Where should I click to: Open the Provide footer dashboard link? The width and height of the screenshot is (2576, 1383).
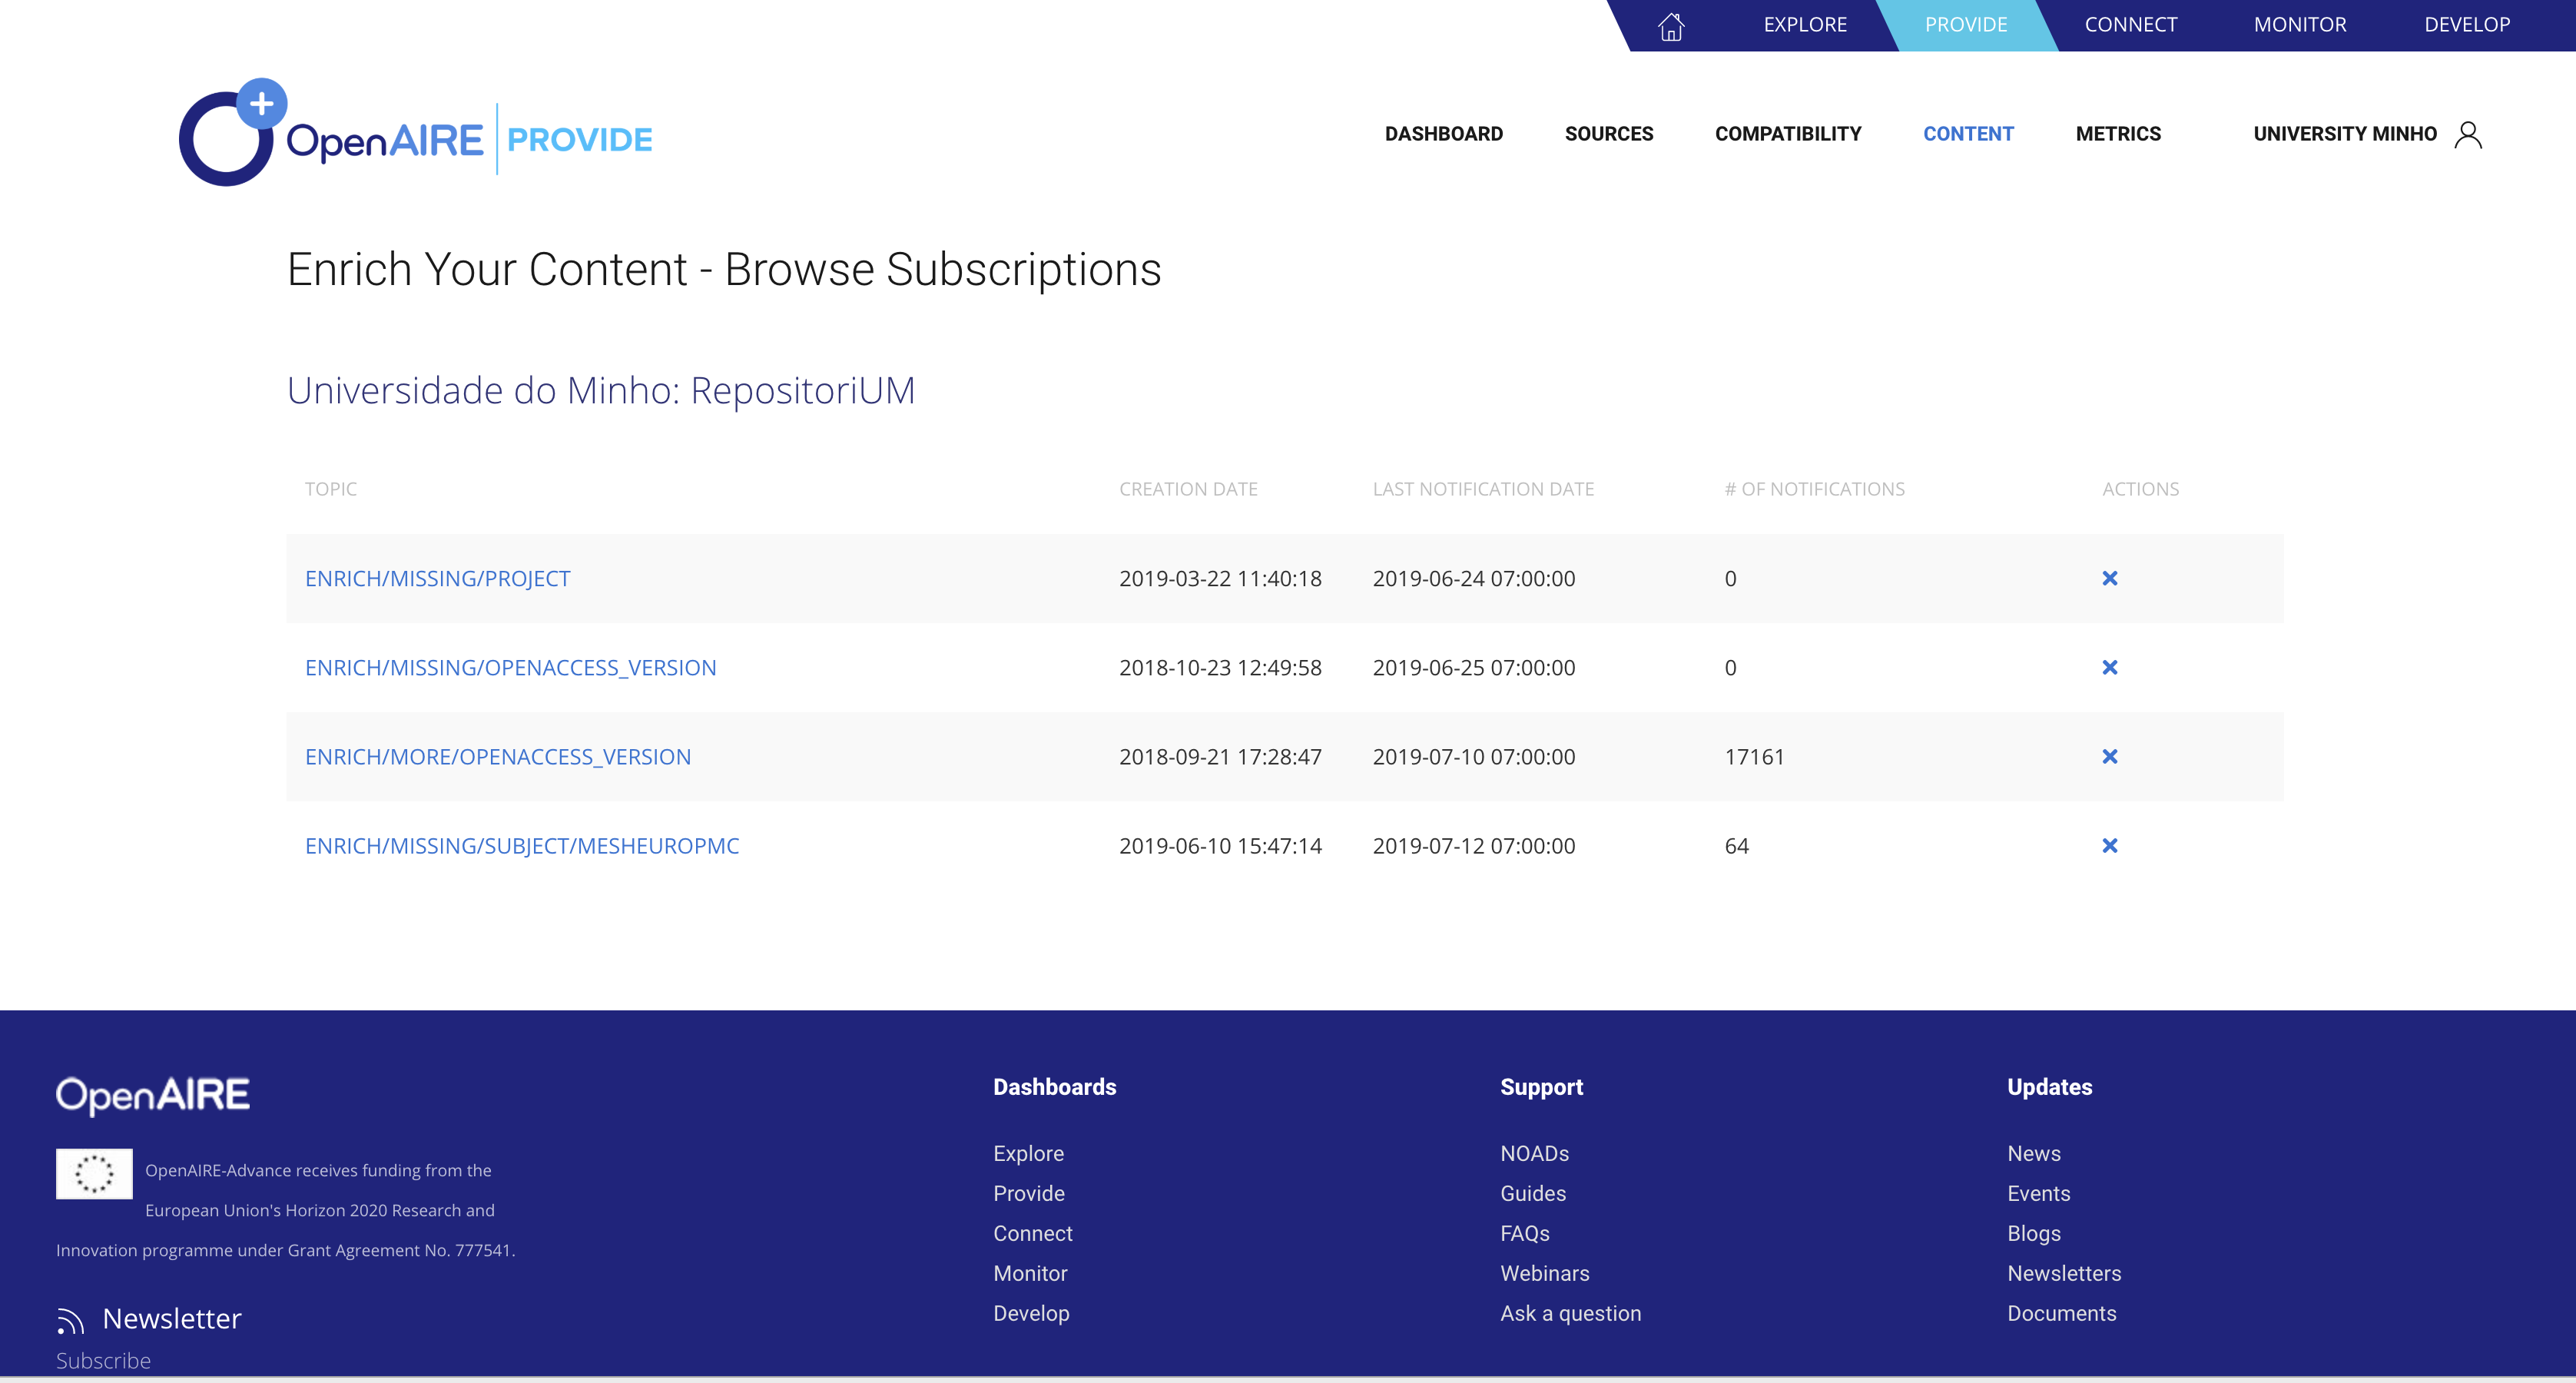pyautogui.click(x=1028, y=1193)
